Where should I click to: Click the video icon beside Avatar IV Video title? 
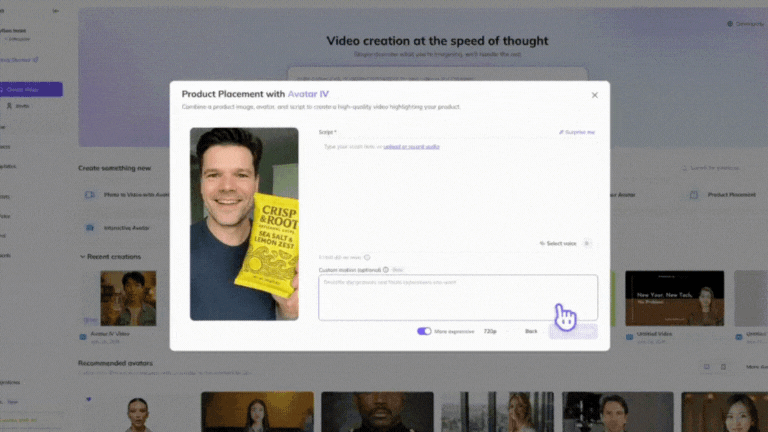(x=83, y=337)
